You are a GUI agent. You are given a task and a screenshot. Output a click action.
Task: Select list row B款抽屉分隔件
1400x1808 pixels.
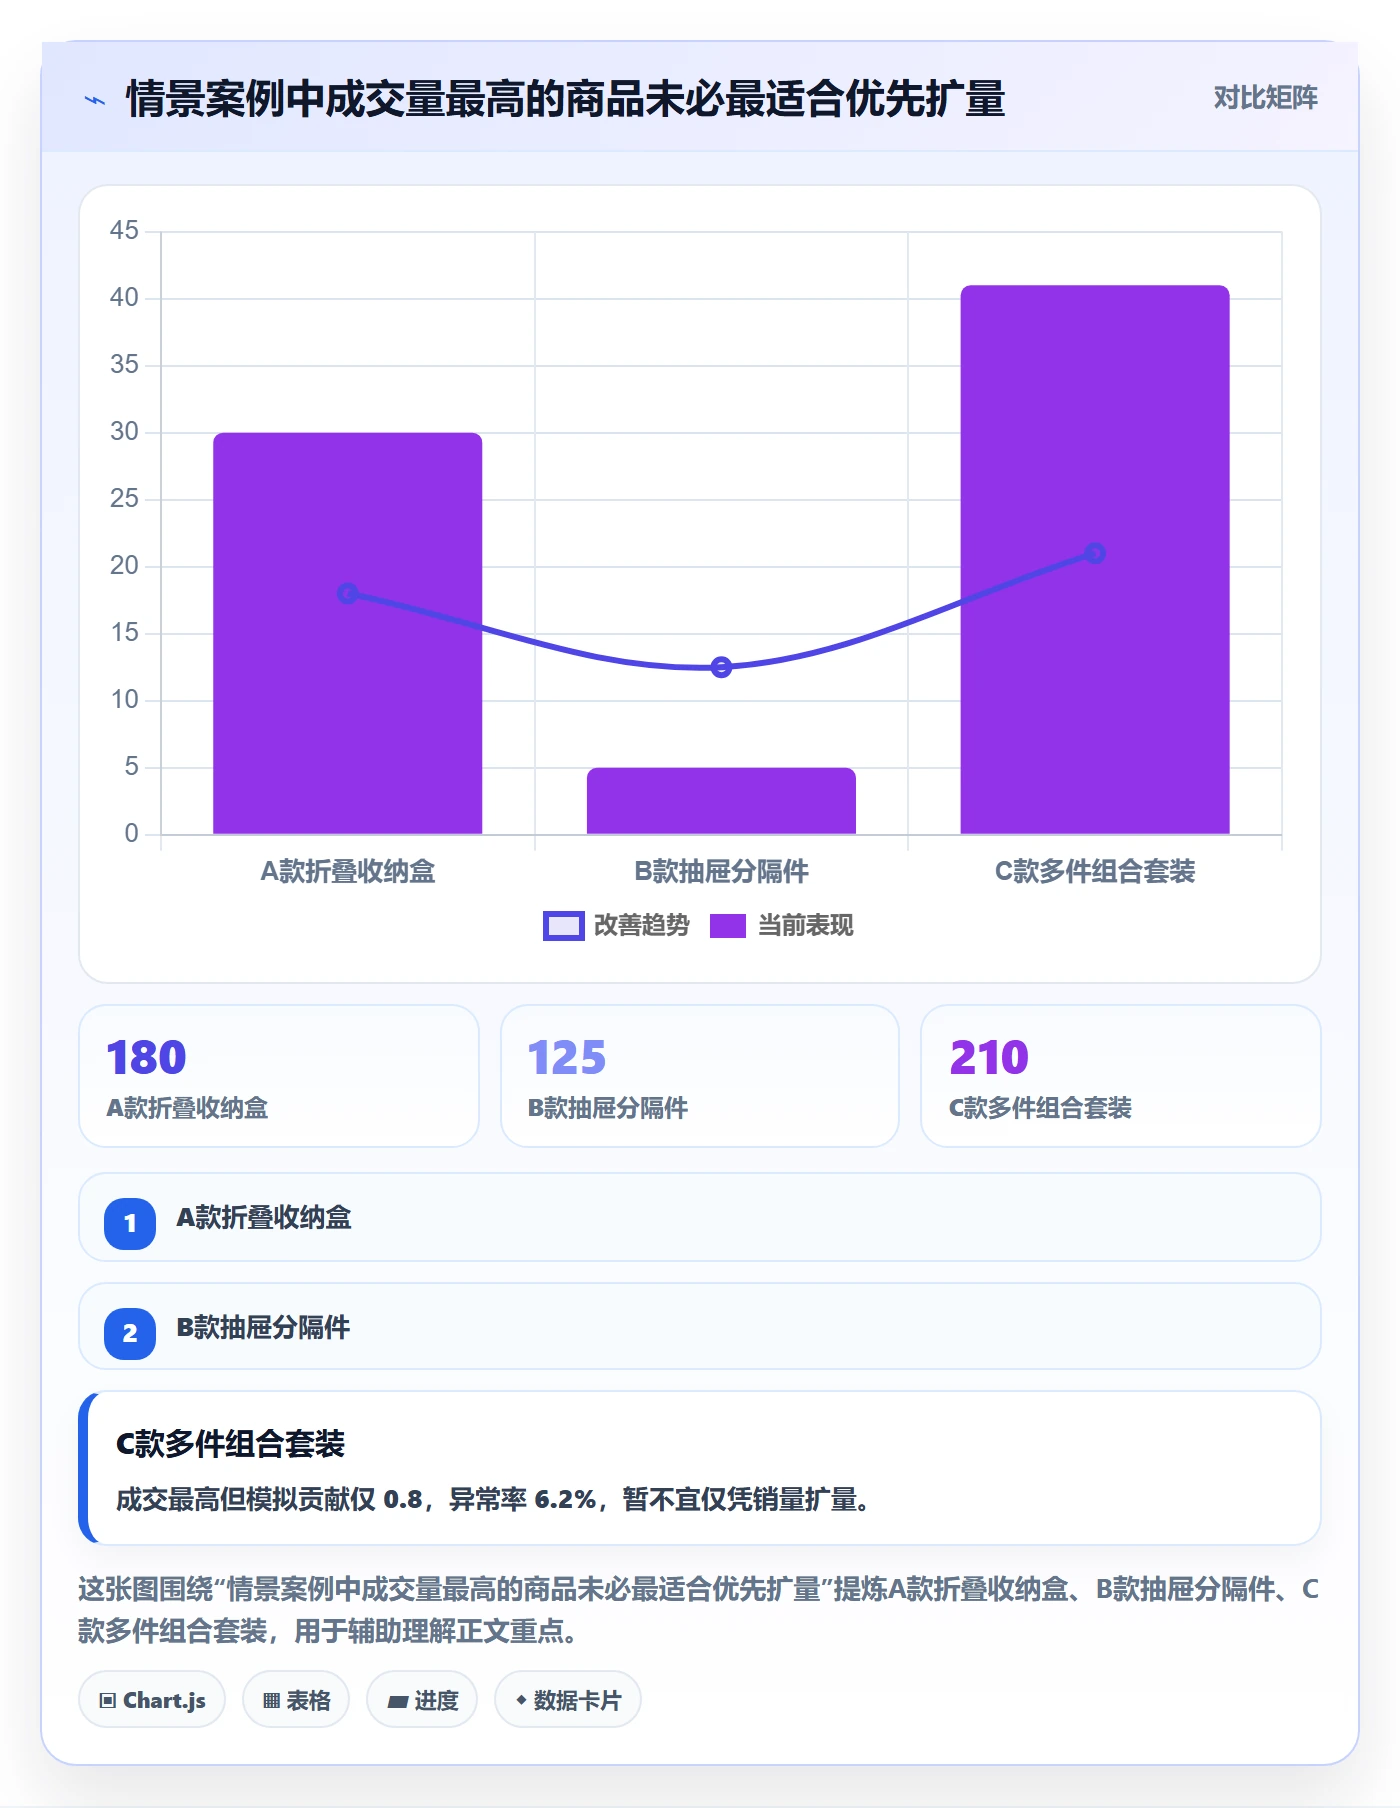pos(700,1327)
